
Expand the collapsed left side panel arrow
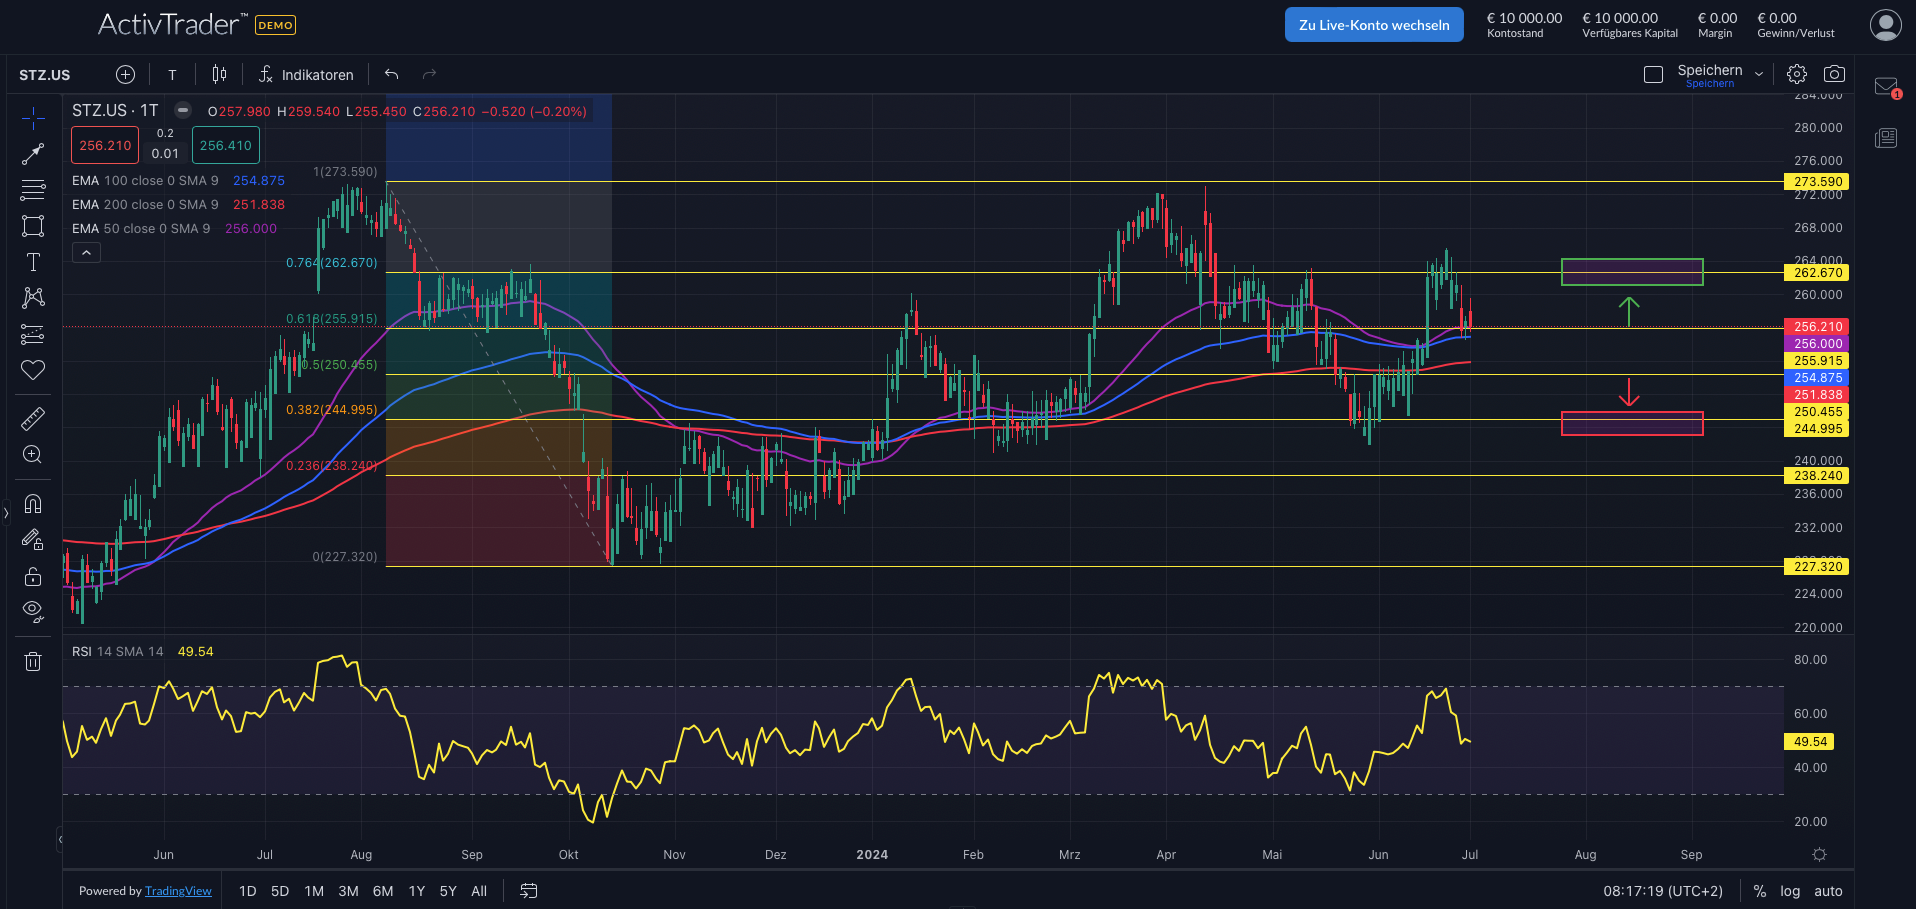(6, 513)
